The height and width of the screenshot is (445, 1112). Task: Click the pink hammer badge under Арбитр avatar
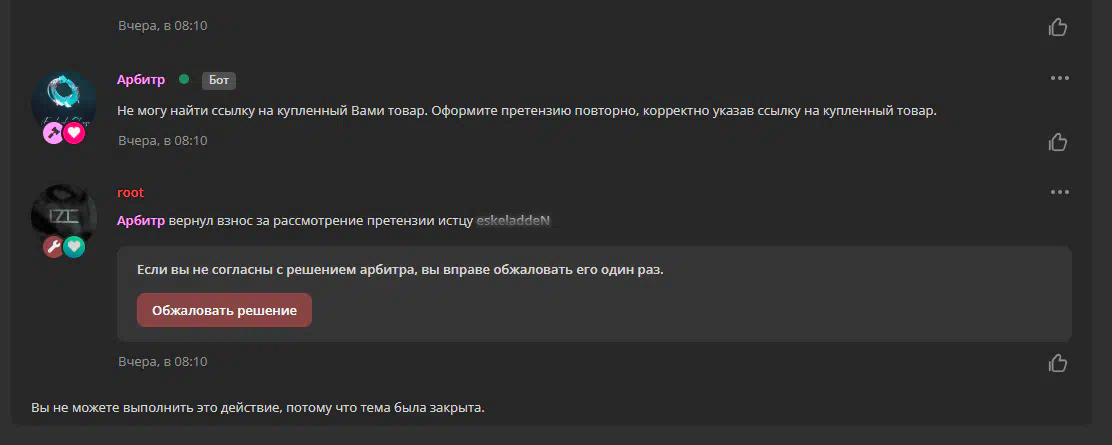tap(54, 133)
